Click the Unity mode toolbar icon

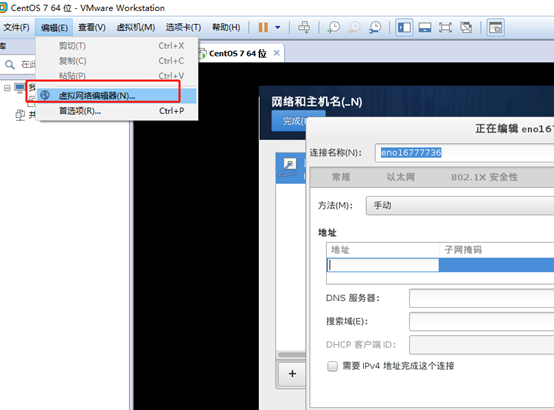pyautogui.click(x=466, y=27)
